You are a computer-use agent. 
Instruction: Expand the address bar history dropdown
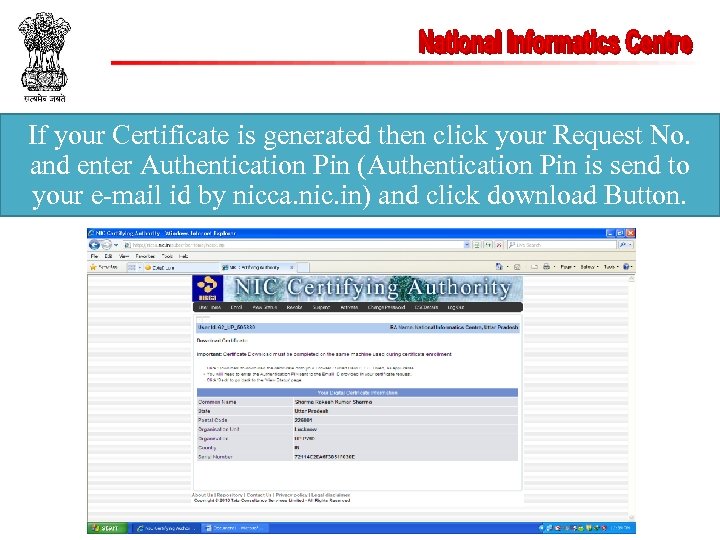coord(467,245)
